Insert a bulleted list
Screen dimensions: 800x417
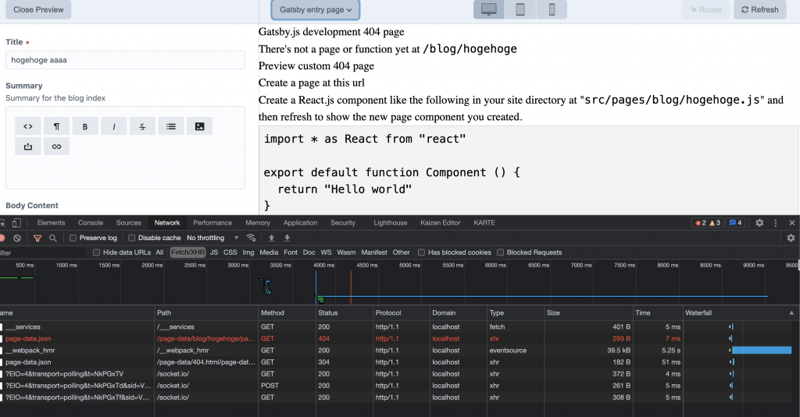click(x=171, y=127)
